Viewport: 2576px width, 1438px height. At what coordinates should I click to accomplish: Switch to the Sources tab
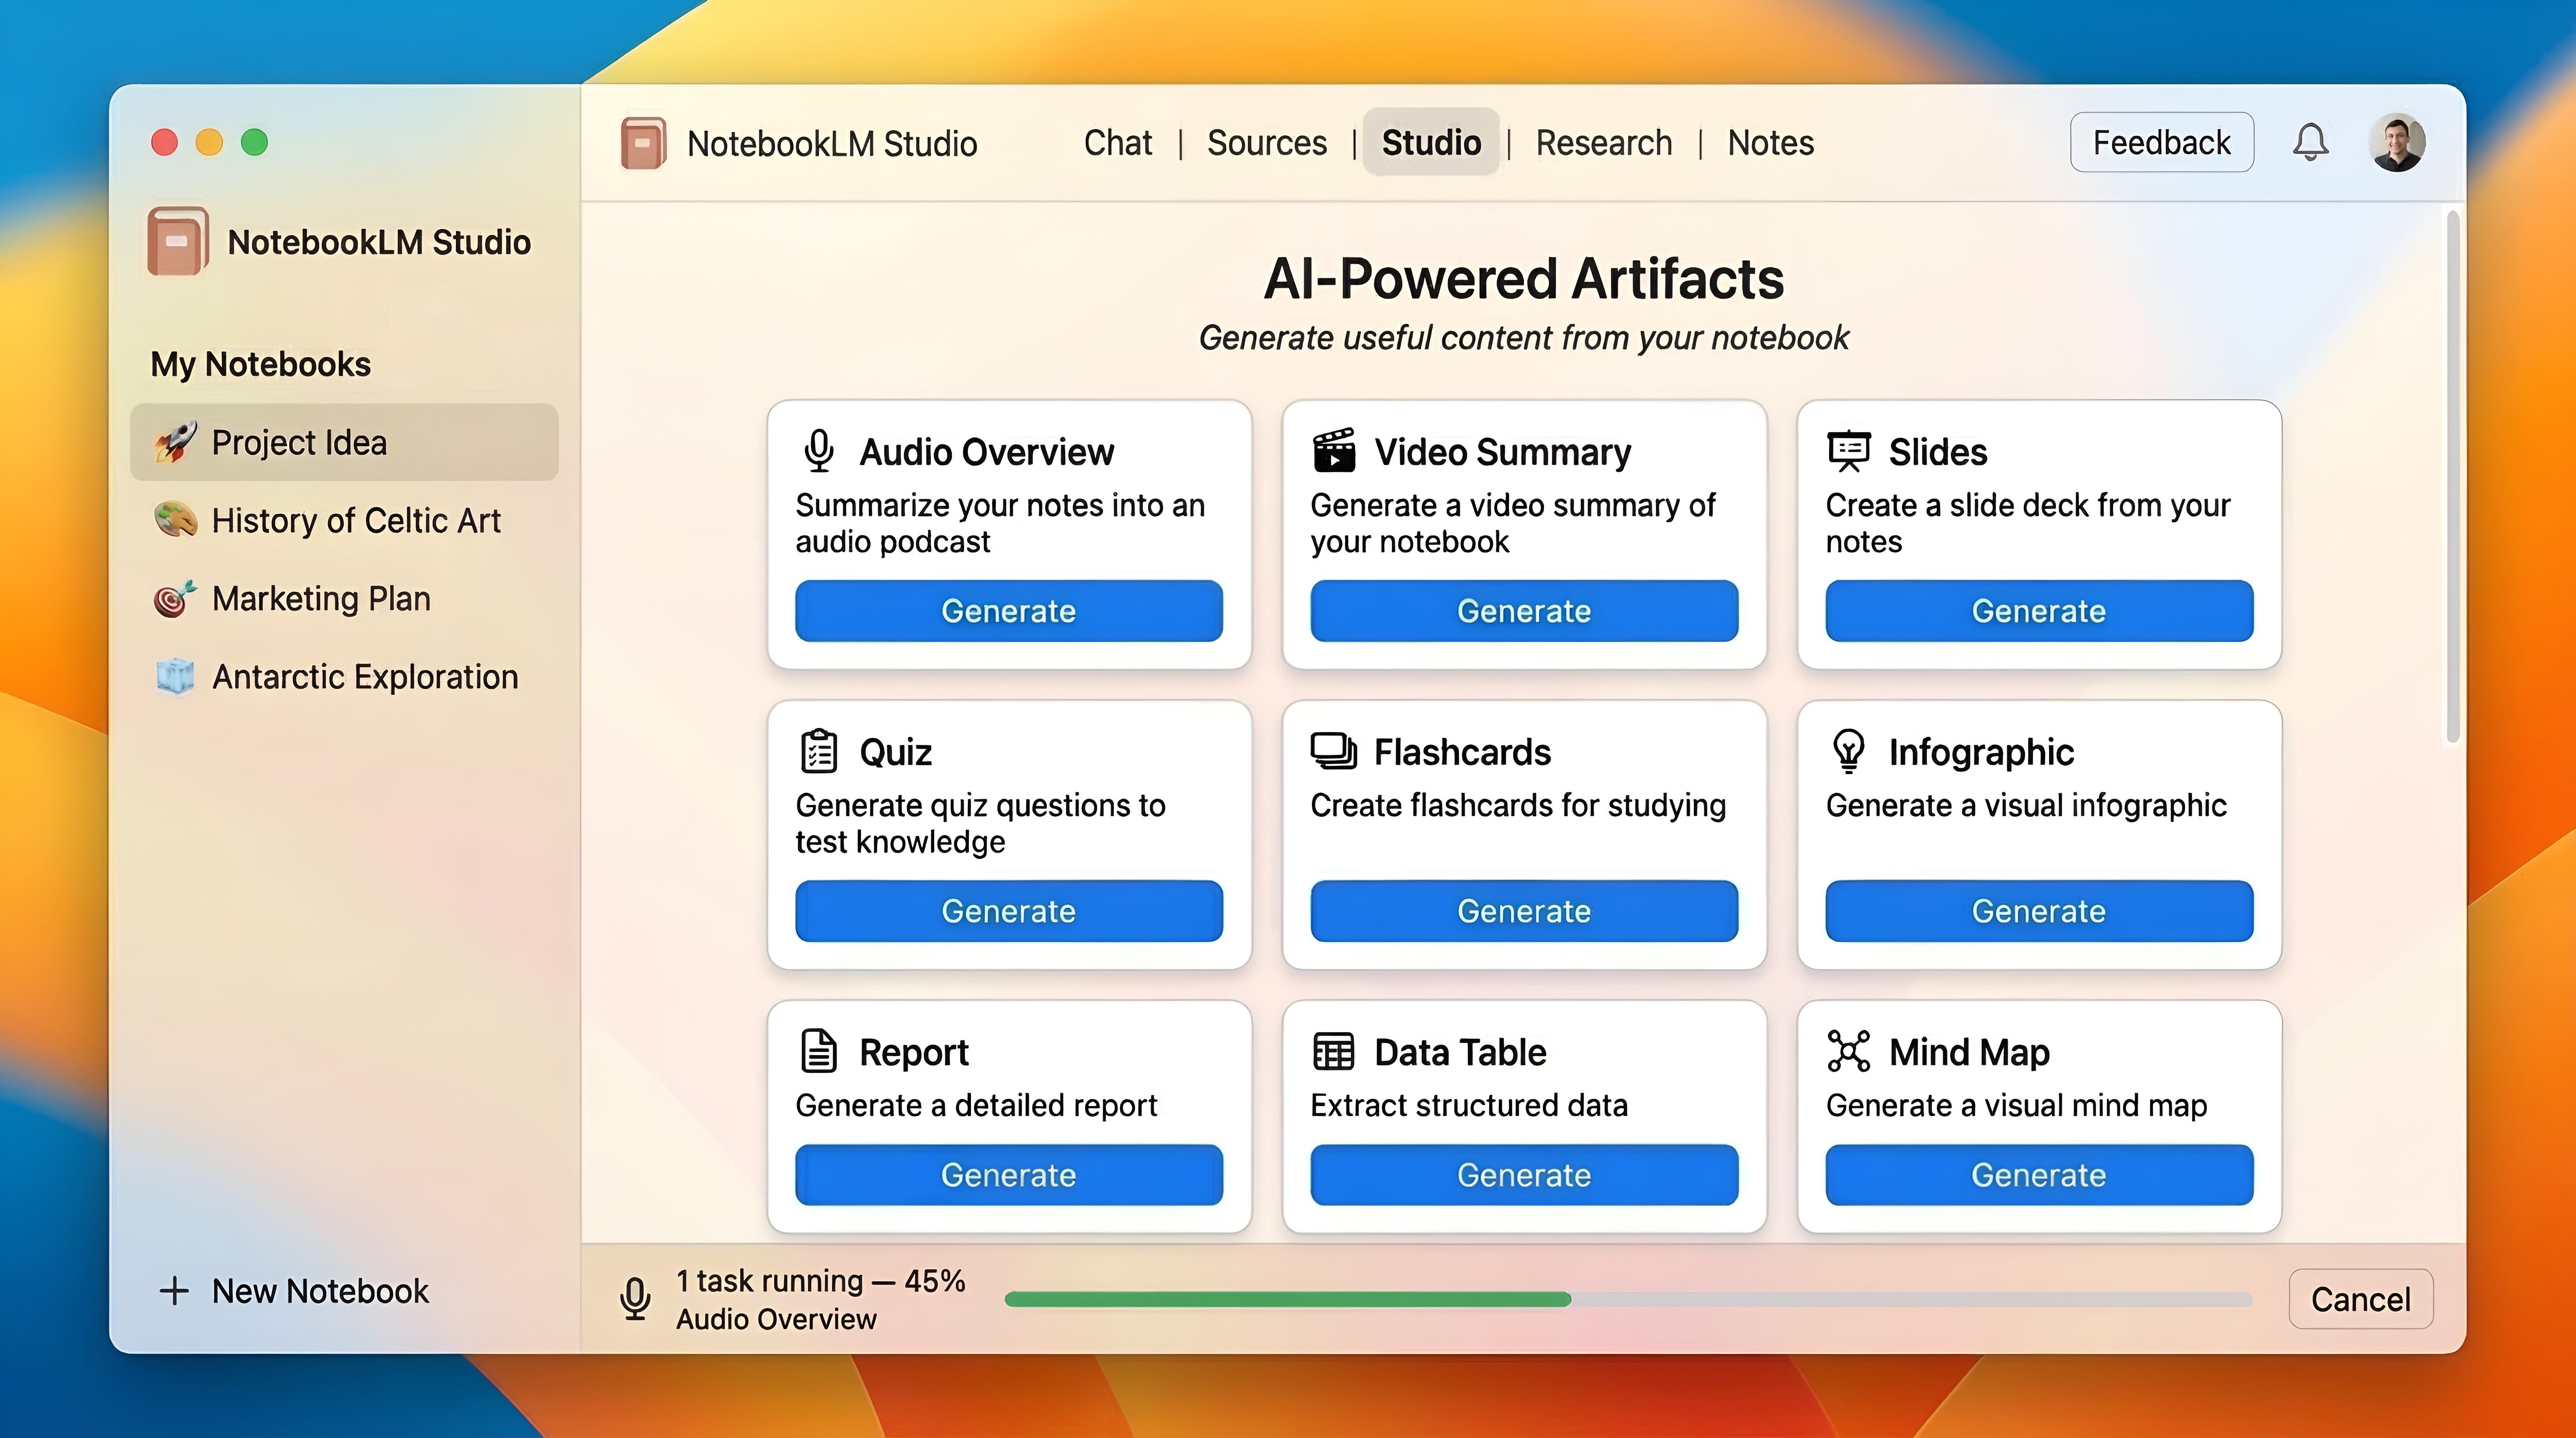pos(1267,143)
